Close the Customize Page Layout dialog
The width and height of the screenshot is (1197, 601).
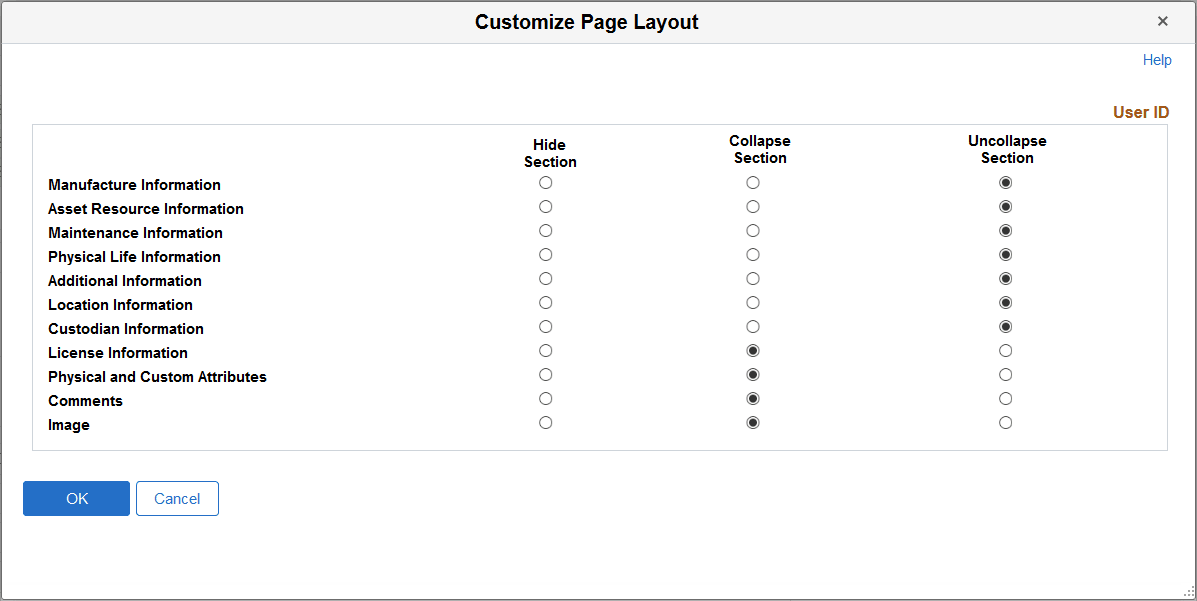[x=1163, y=20]
